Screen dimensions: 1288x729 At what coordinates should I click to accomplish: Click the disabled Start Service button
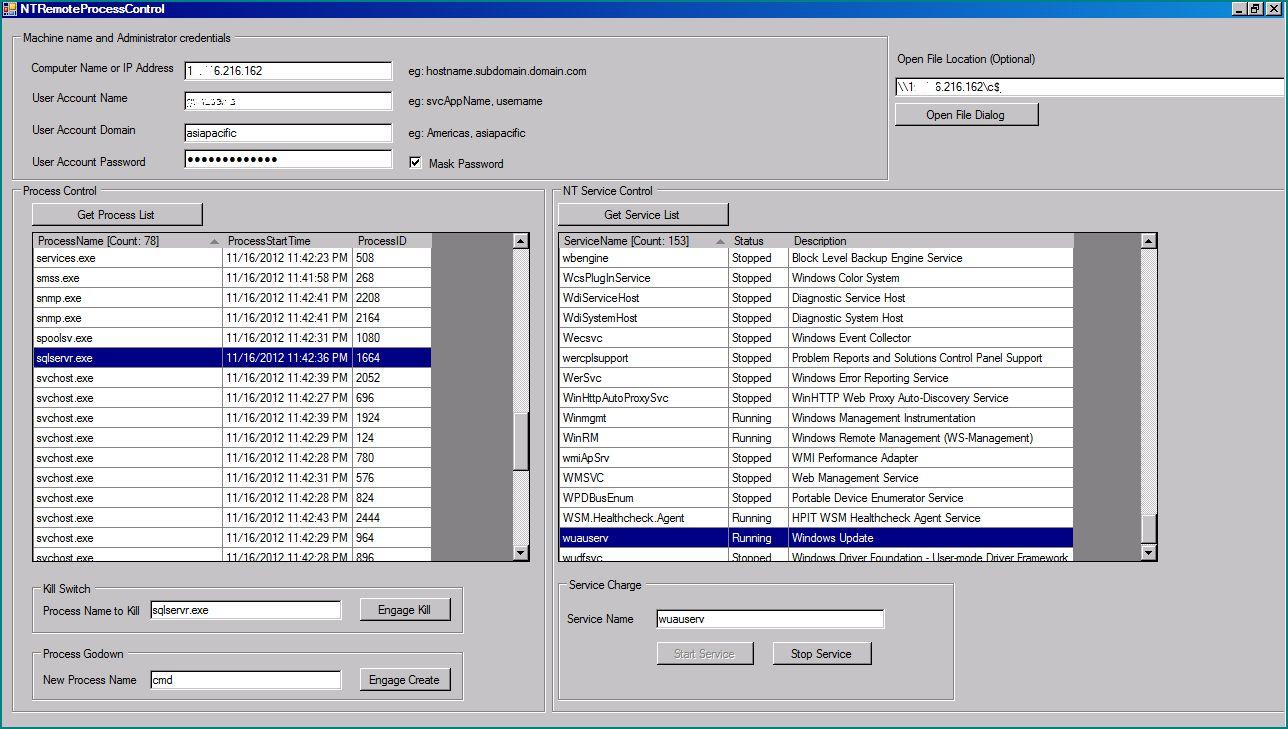tap(704, 654)
